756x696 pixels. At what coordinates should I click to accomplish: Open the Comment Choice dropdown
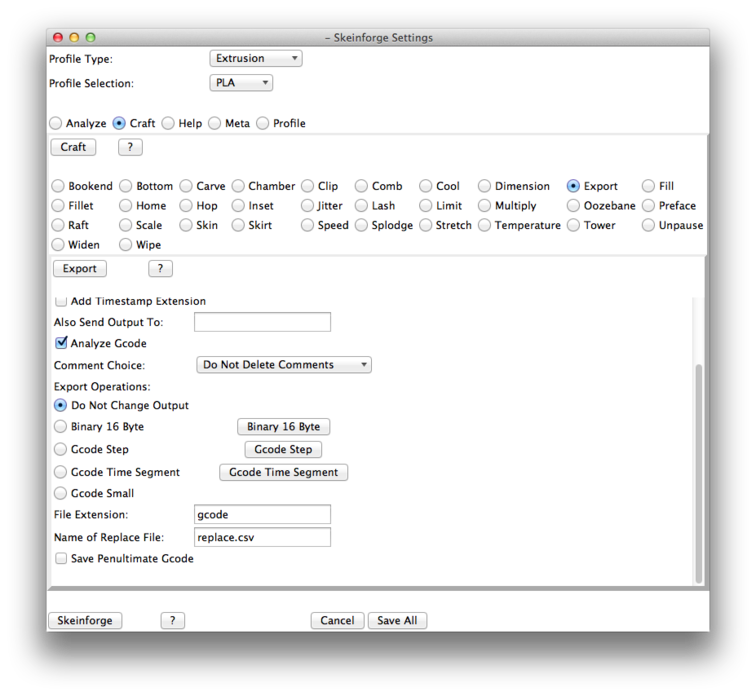coord(283,365)
